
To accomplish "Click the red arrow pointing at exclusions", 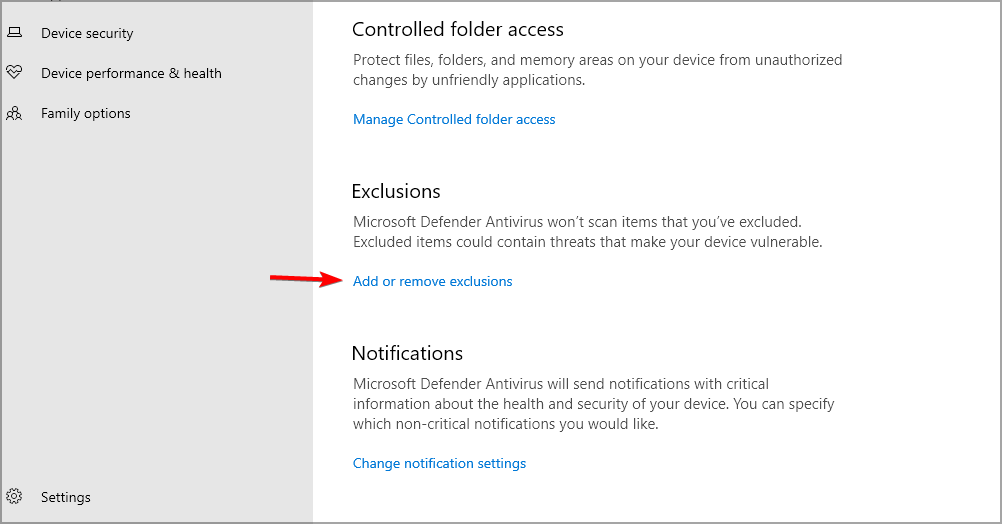I will 306,280.
